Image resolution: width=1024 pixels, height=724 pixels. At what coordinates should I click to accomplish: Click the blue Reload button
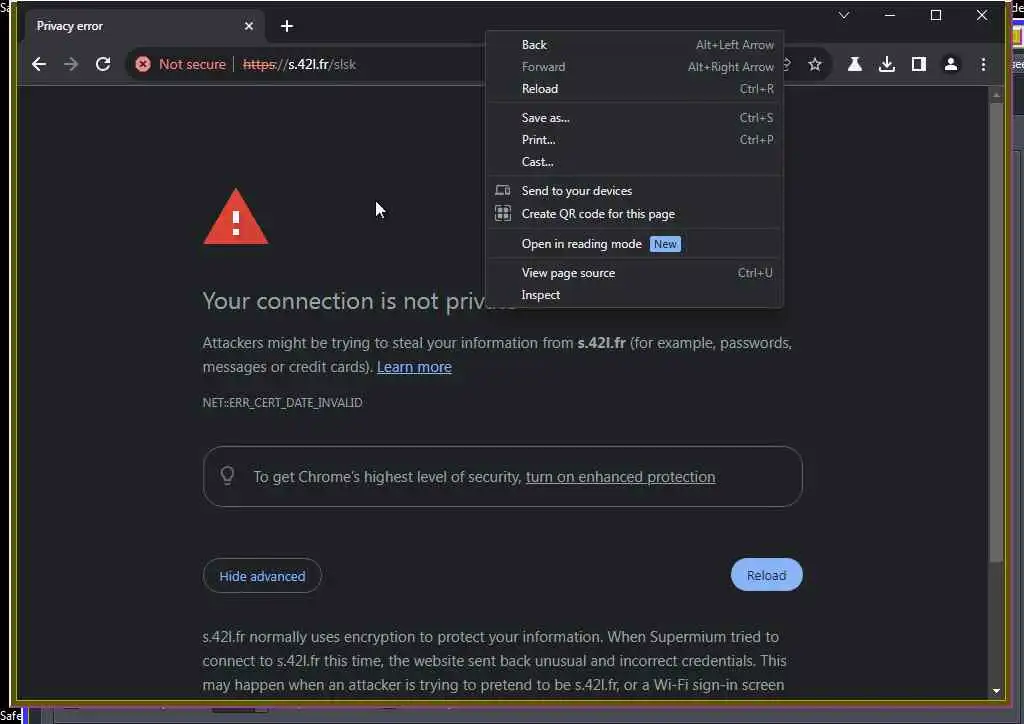(x=766, y=575)
